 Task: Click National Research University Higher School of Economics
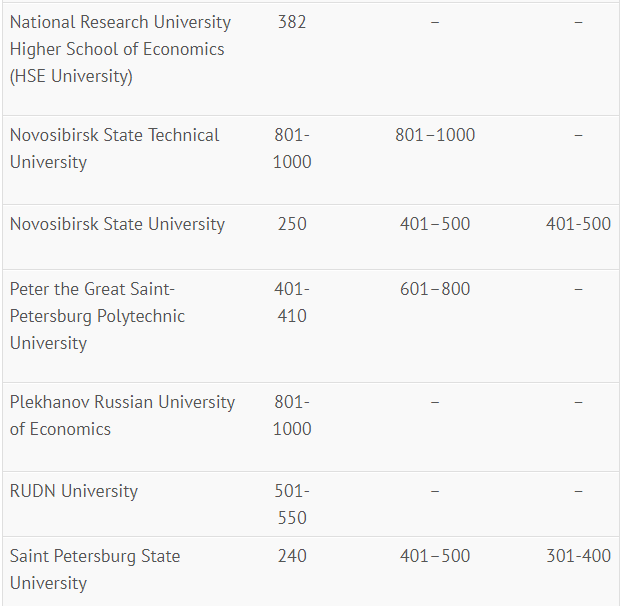[x=120, y=49]
